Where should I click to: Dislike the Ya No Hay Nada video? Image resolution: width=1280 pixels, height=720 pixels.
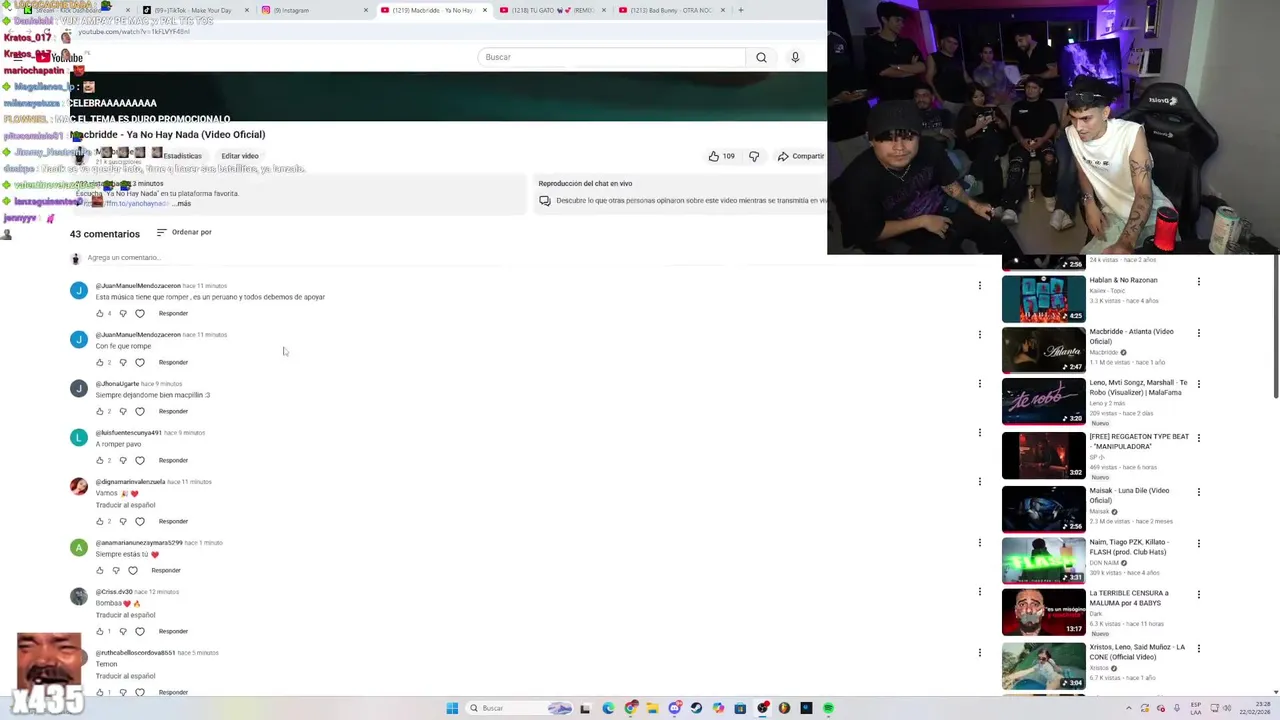pos(754,156)
